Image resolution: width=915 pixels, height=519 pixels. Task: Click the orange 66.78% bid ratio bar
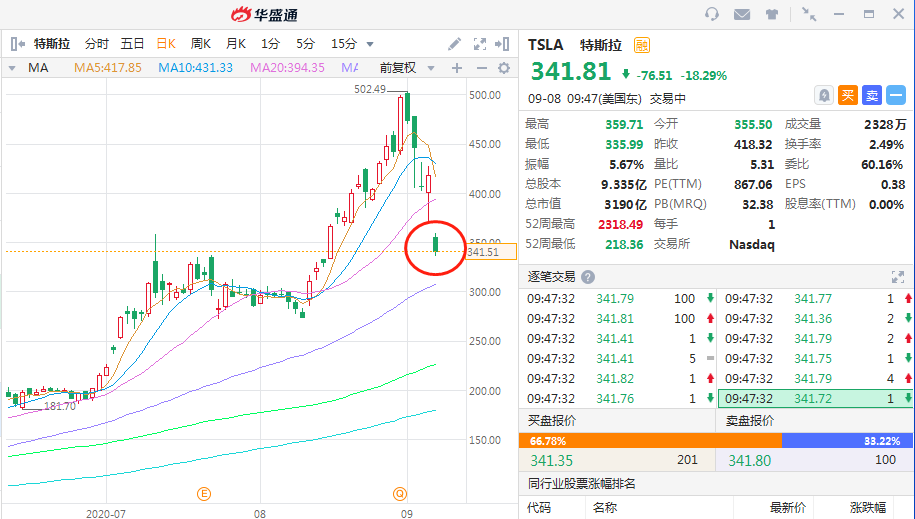(x=650, y=441)
